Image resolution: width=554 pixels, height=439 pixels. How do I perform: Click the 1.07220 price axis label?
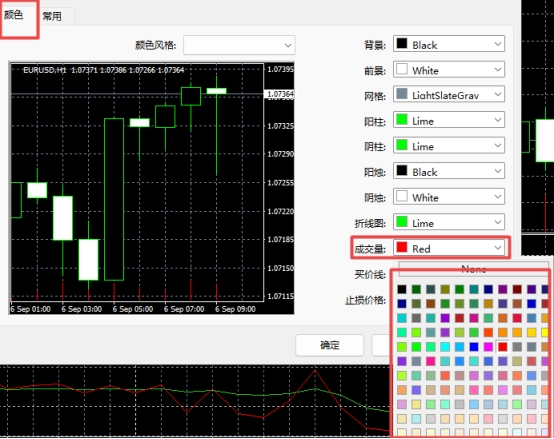pyautogui.click(x=280, y=212)
